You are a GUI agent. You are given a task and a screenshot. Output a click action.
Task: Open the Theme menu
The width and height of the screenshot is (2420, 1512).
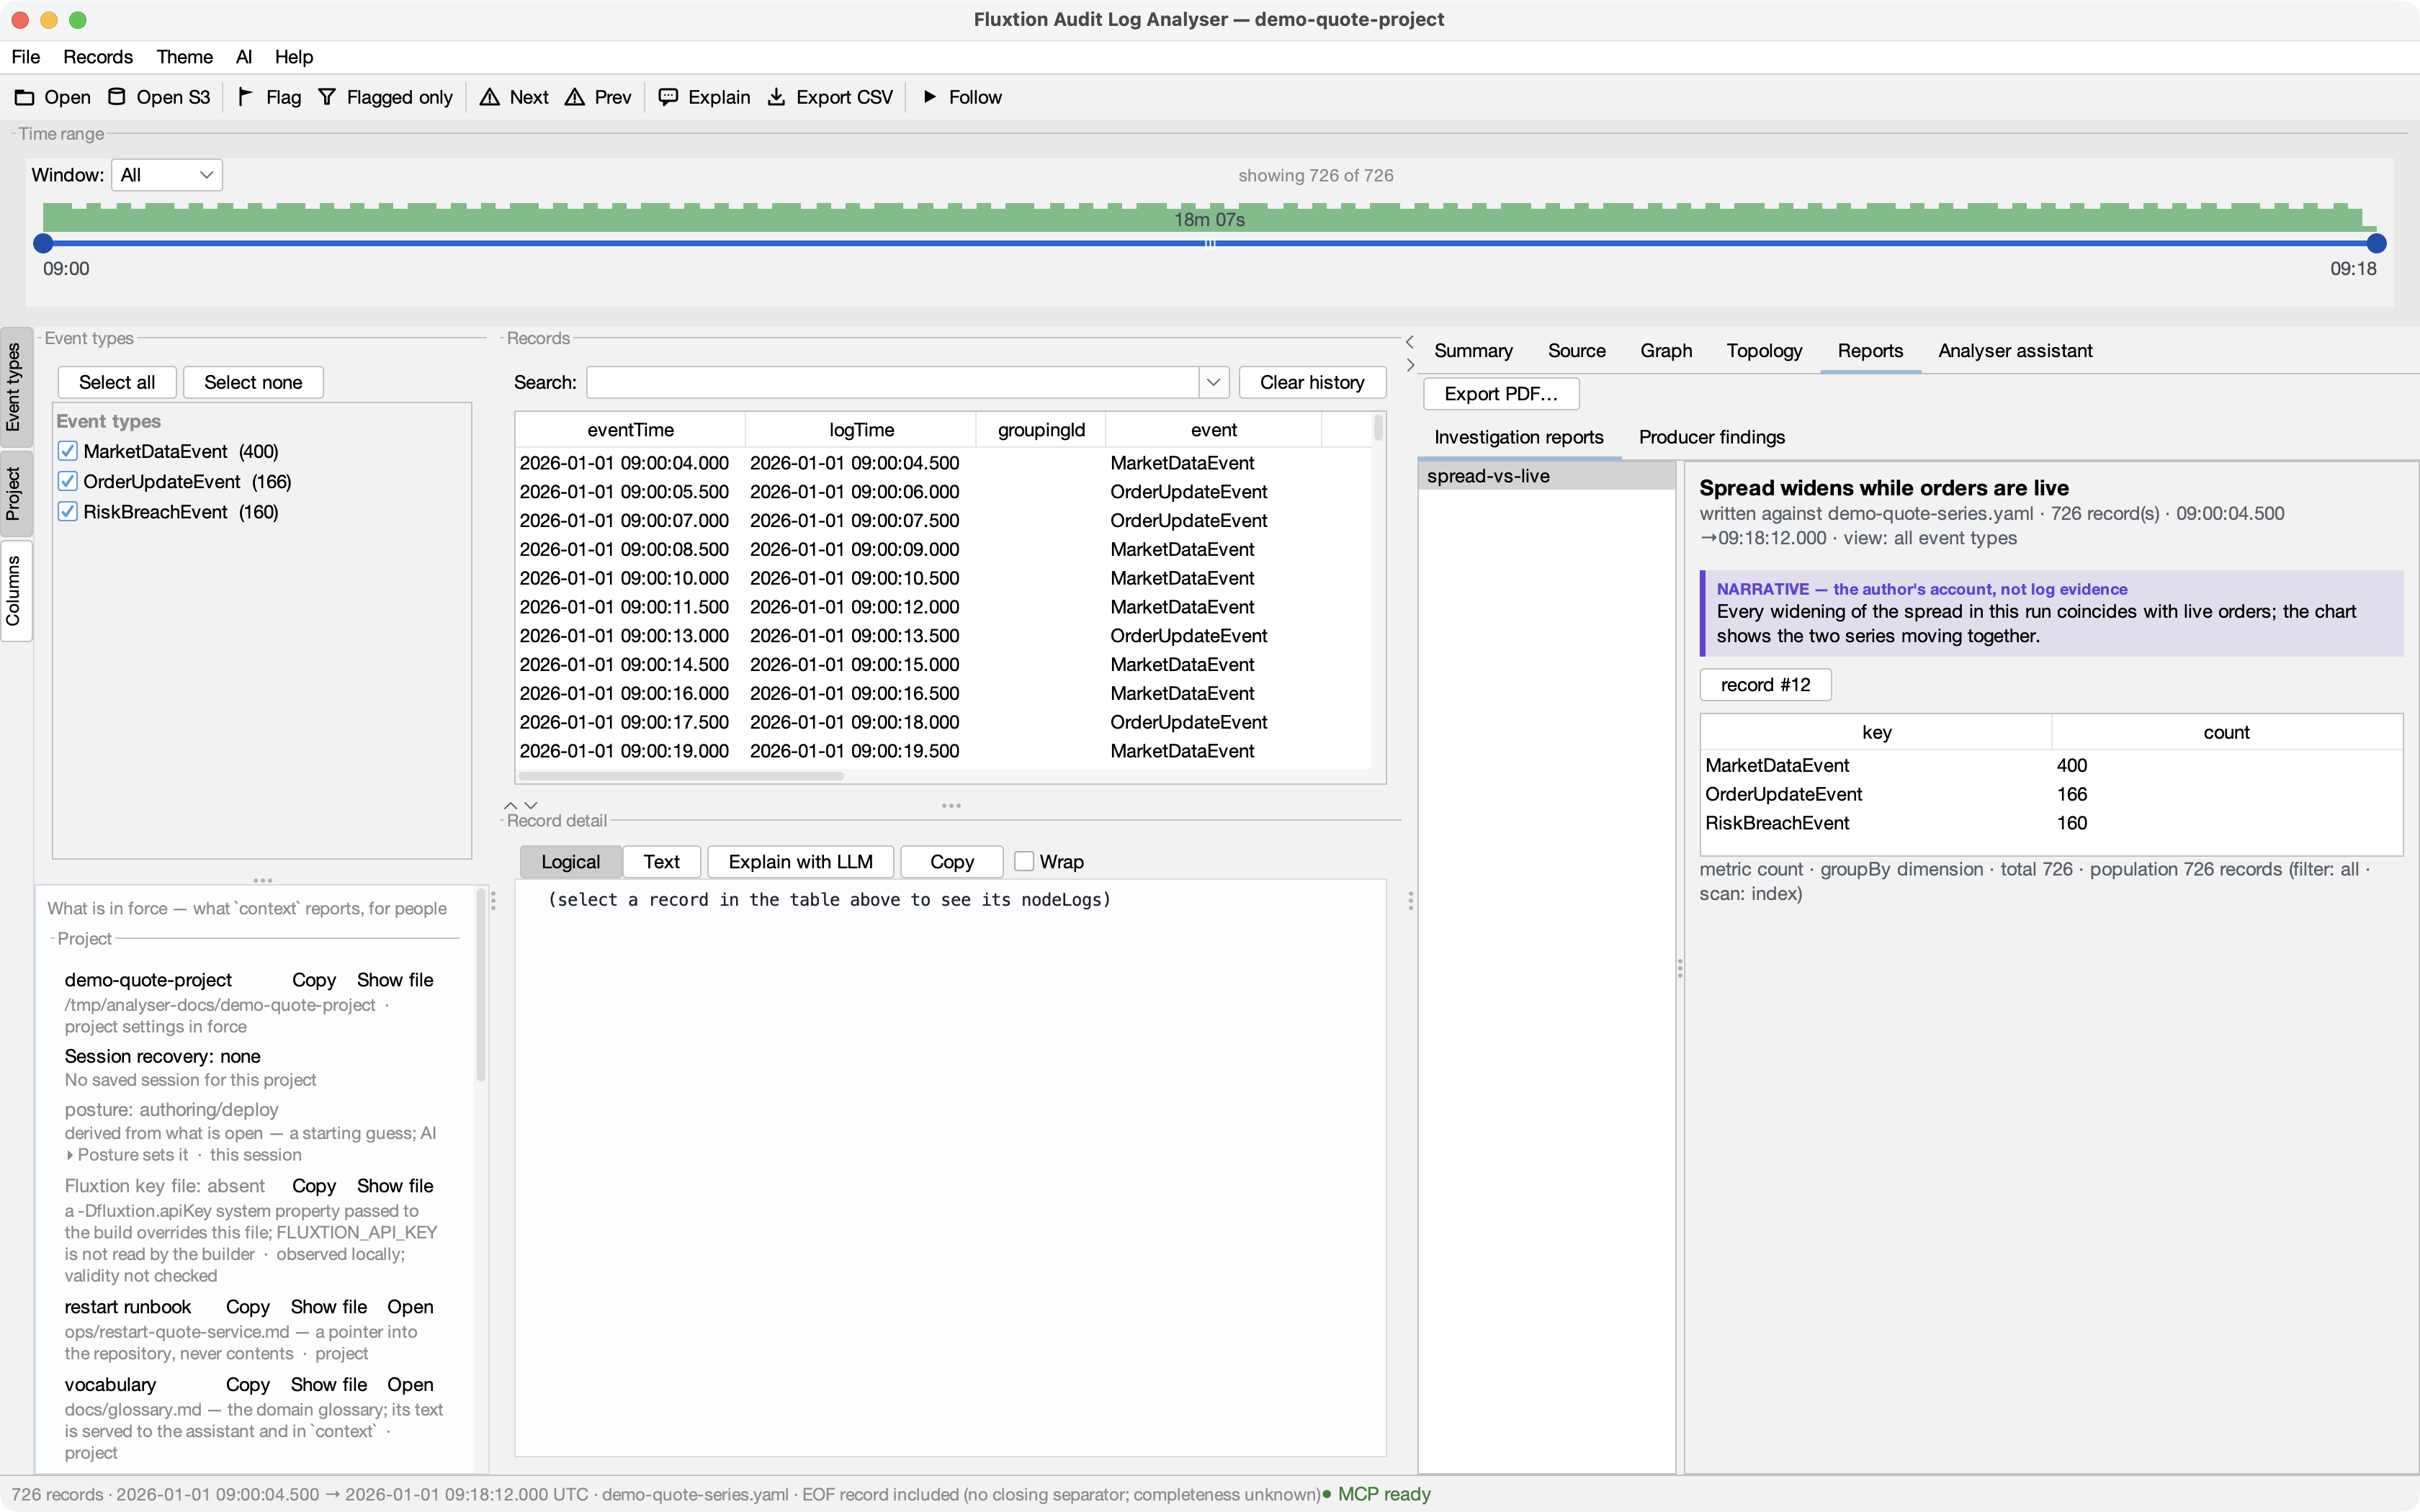tap(184, 57)
